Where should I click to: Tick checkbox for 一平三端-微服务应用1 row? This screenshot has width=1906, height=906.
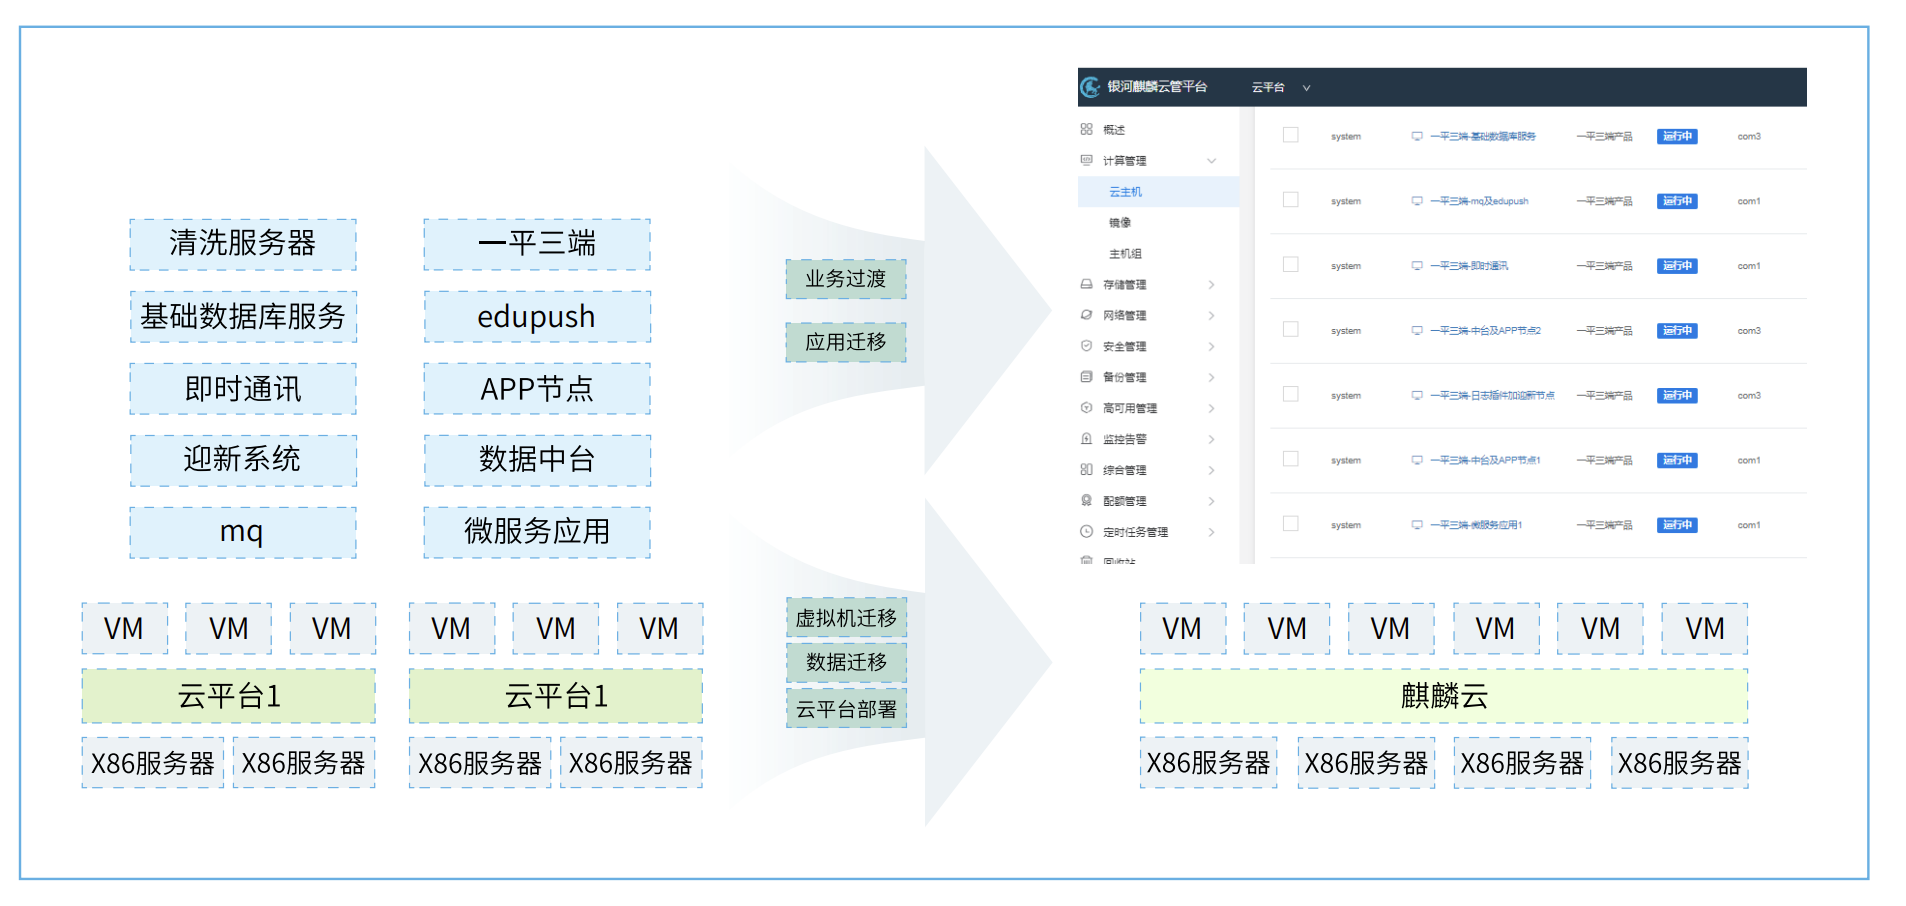[1291, 524]
